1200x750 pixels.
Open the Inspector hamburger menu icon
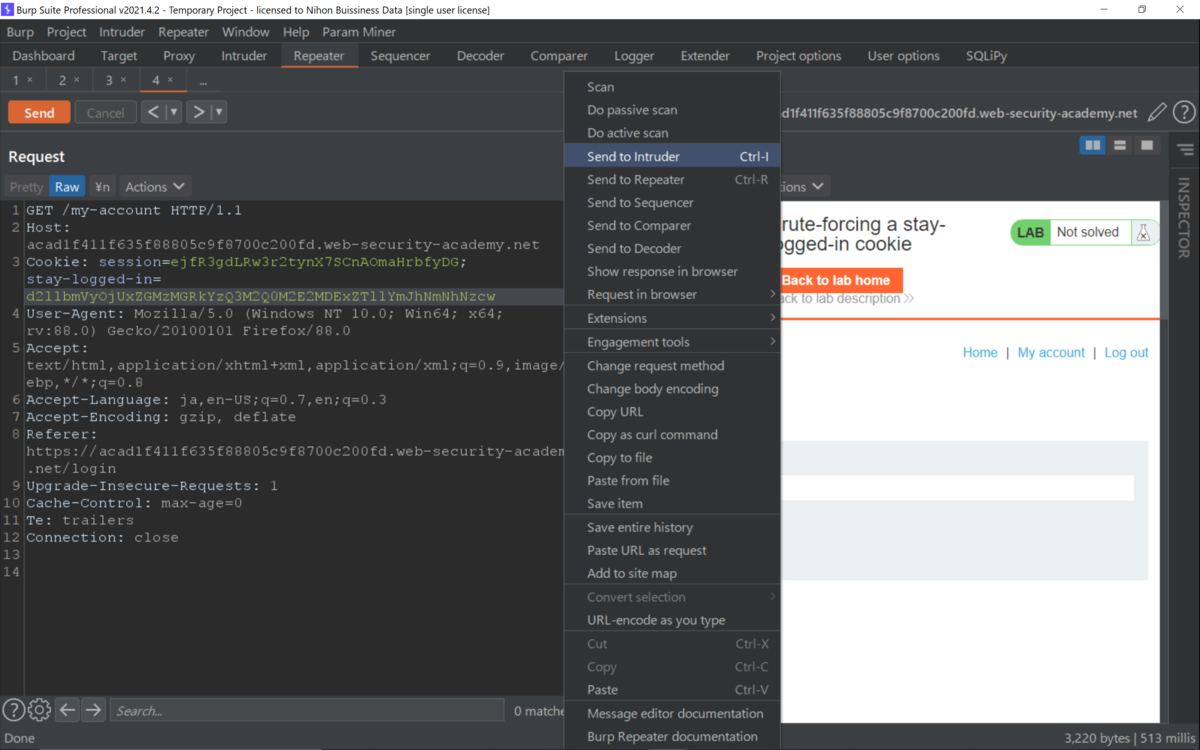1185,150
